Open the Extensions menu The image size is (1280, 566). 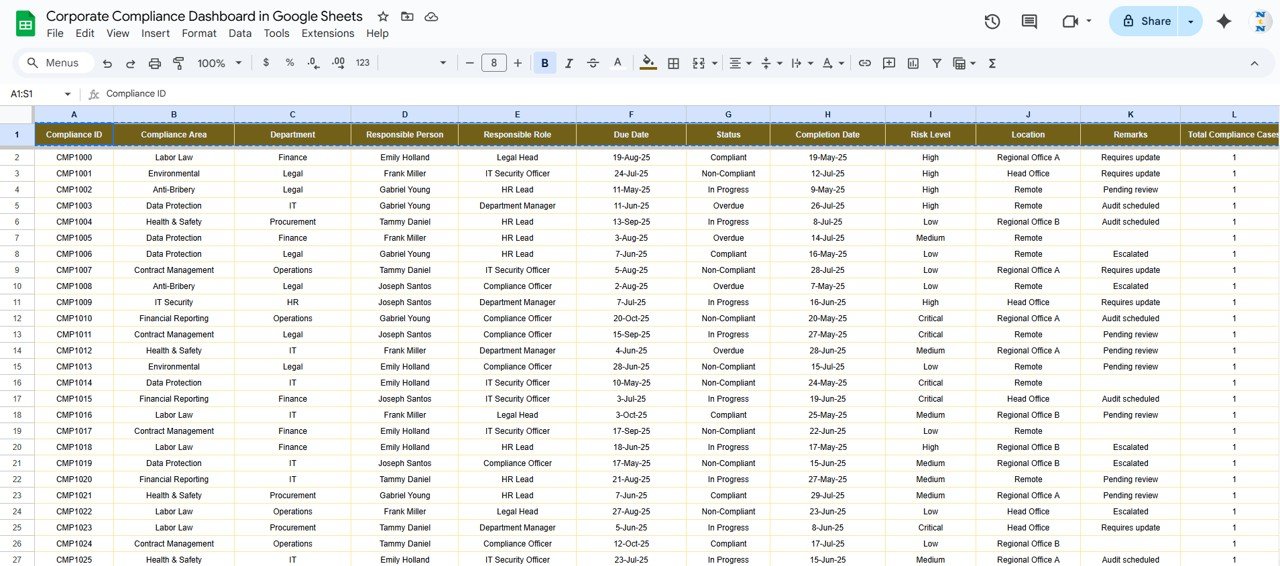(327, 33)
